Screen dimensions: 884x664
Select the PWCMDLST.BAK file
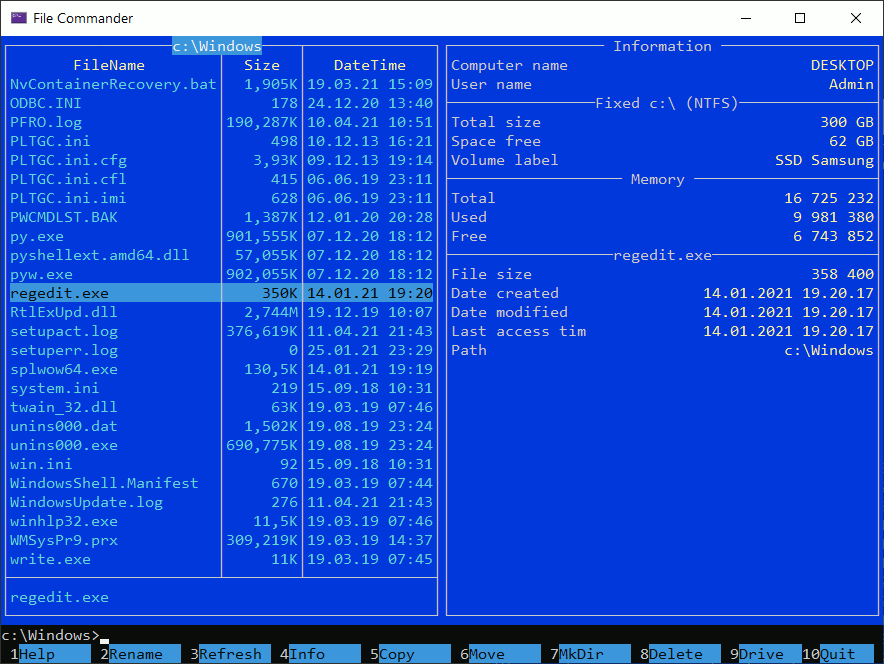64,217
